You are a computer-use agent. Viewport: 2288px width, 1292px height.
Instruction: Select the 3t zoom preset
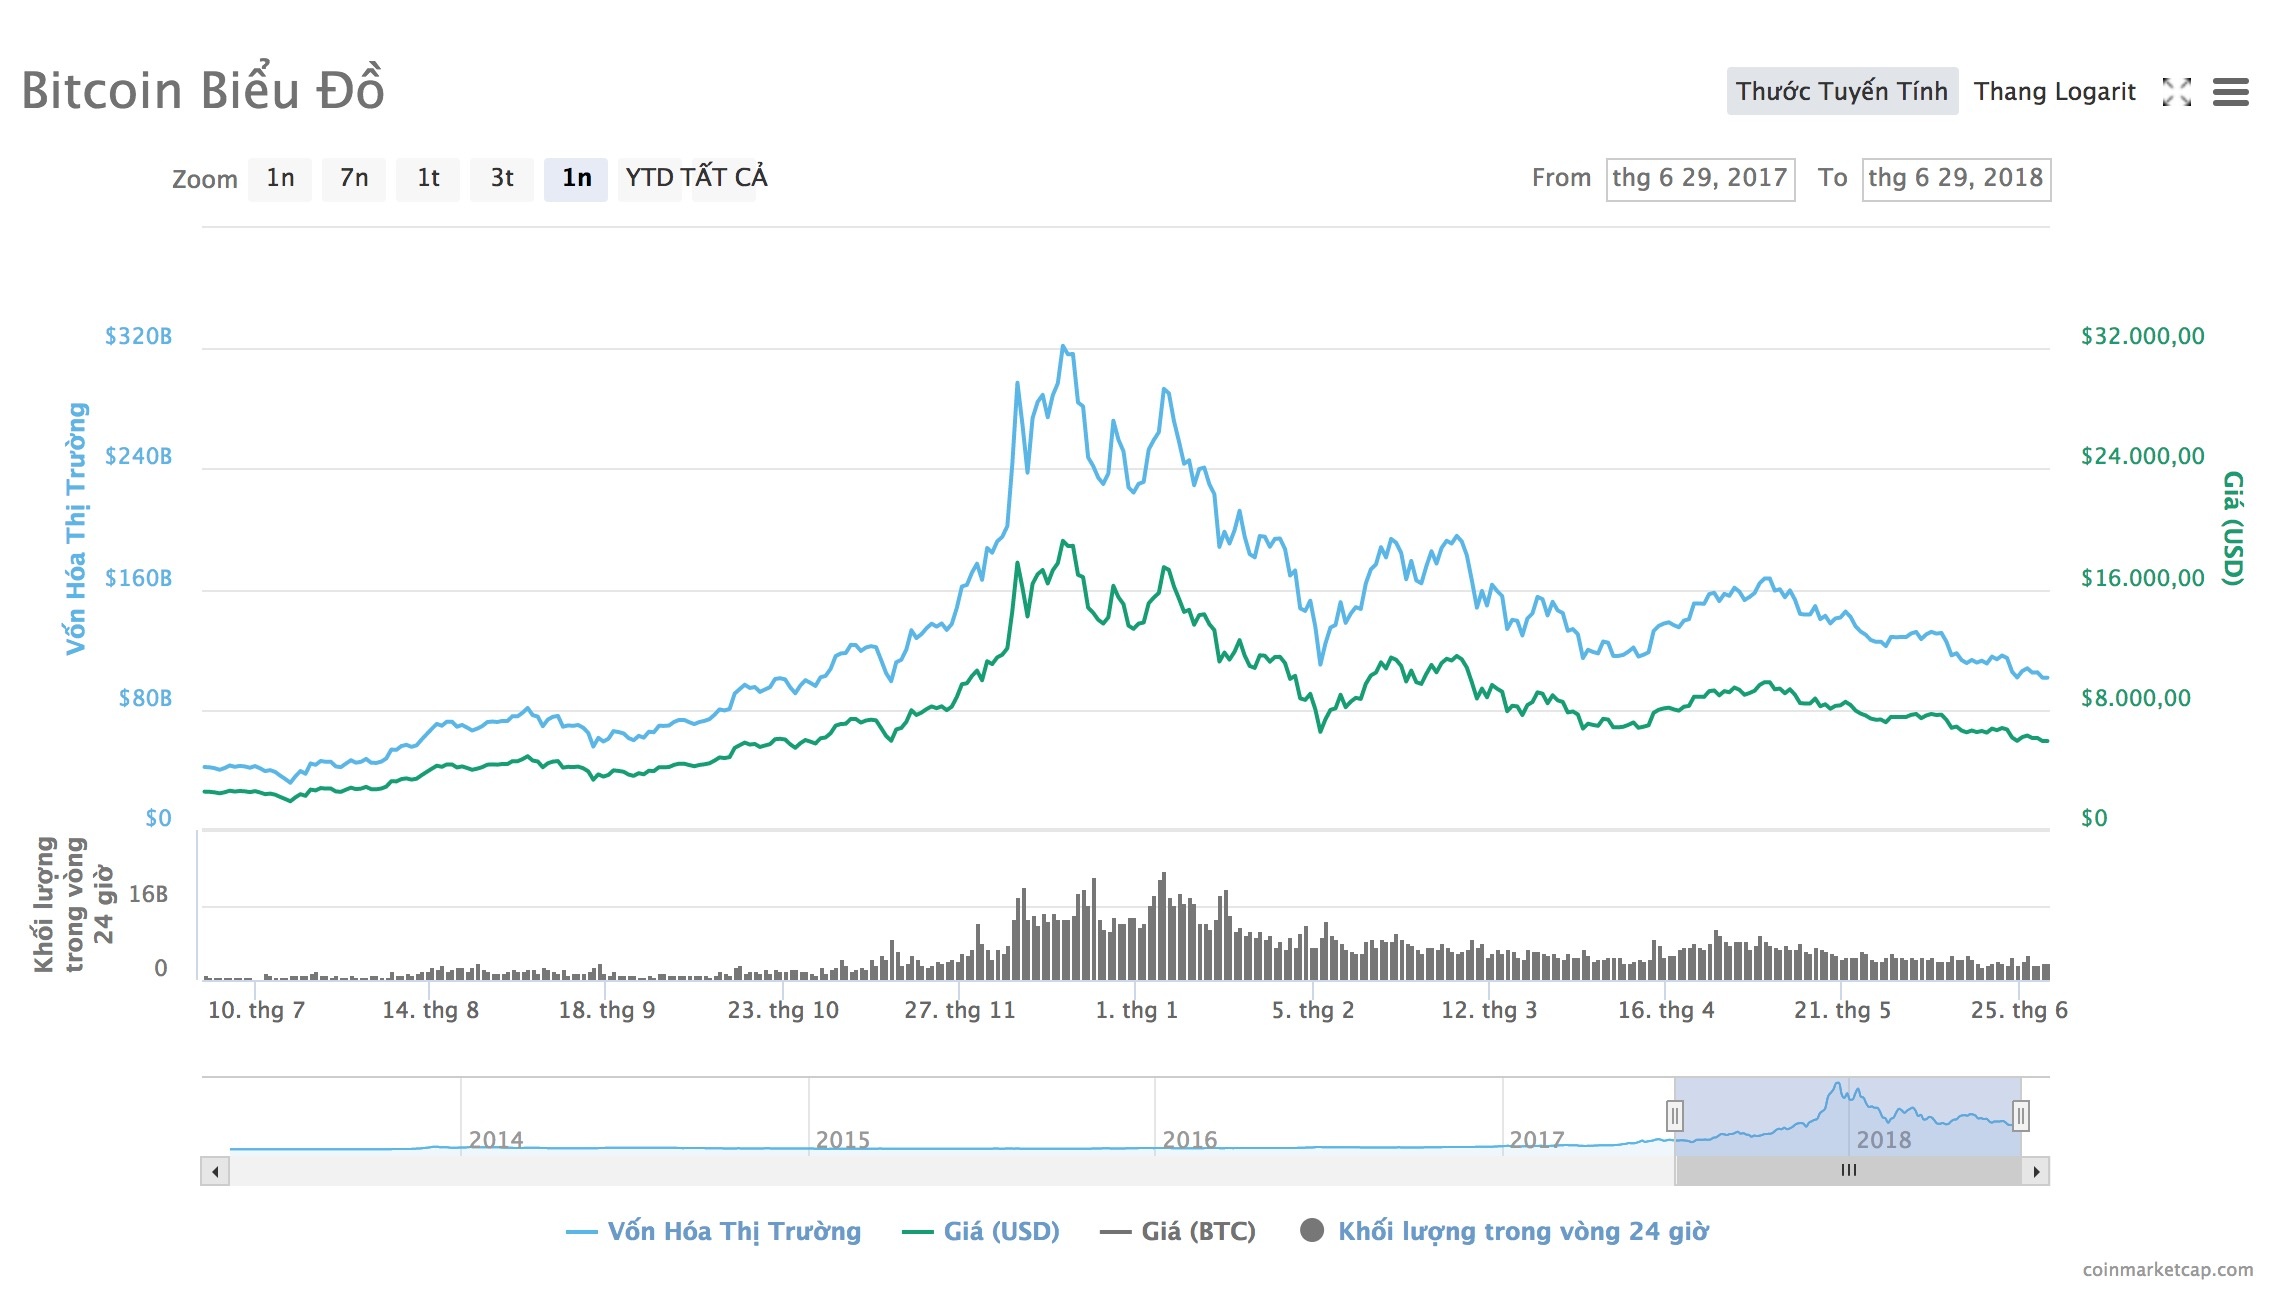(x=502, y=179)
